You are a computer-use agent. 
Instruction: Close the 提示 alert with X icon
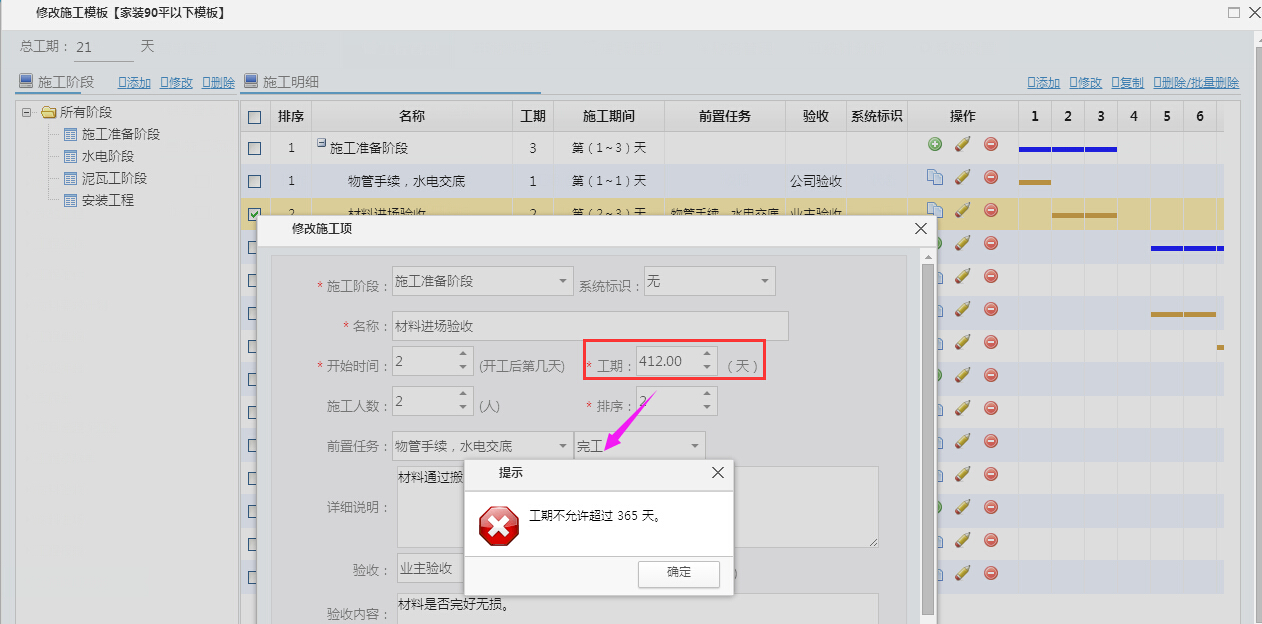(717, 473)
